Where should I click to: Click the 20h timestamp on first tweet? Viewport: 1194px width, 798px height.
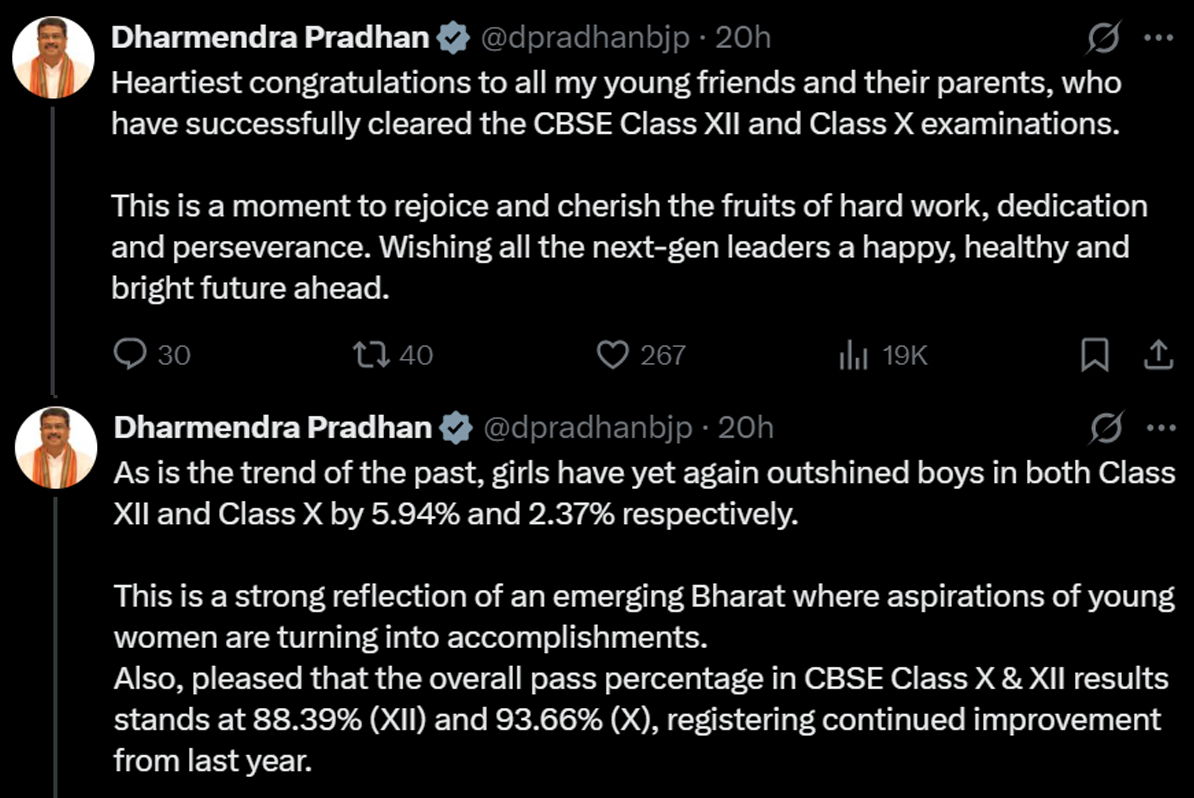click(743, 39)
